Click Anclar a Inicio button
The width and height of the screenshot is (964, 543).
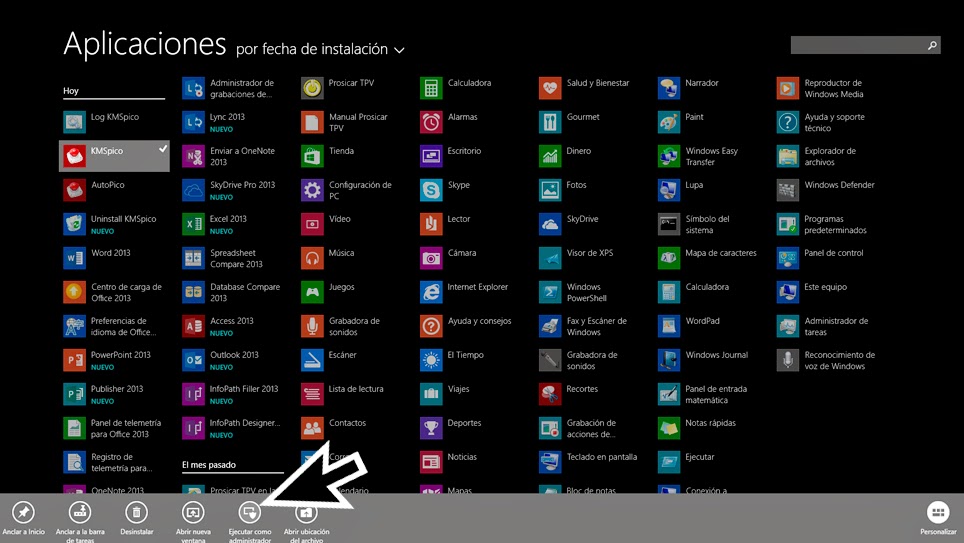click(23, 518)
